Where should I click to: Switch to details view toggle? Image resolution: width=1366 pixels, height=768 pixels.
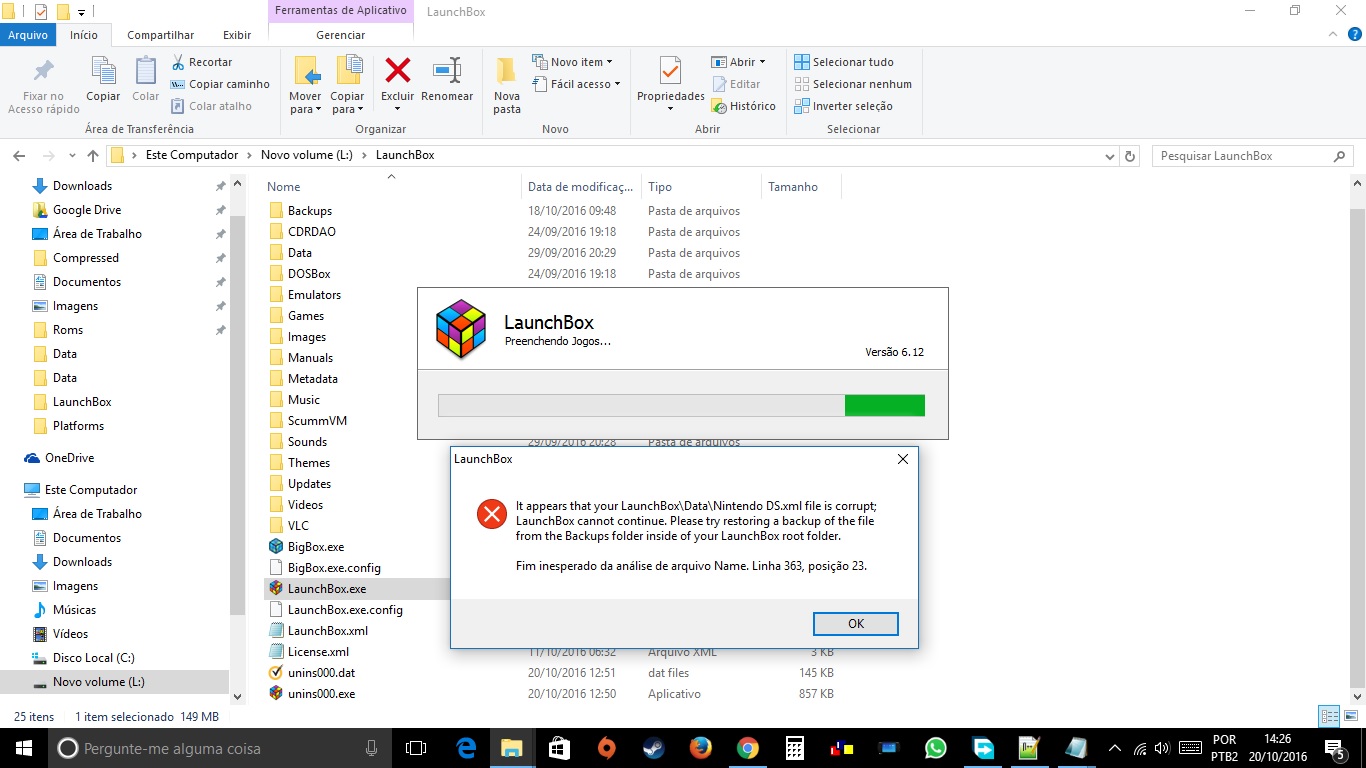[x=1329, y=716]
